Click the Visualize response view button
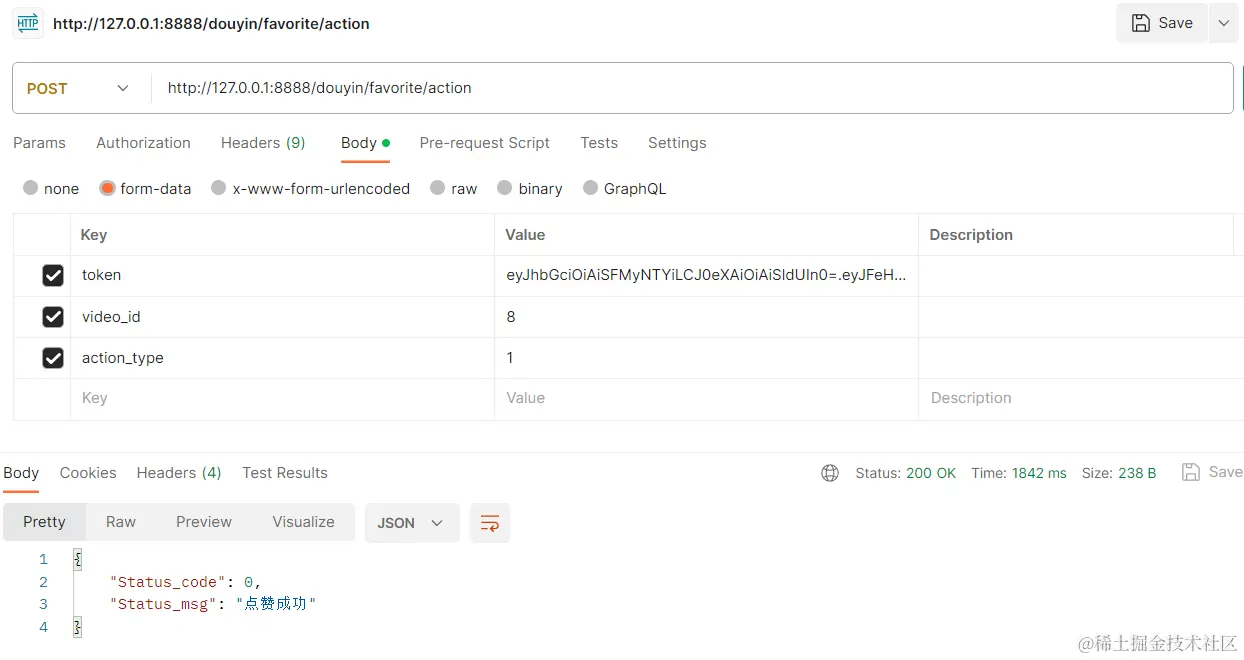 303,522
